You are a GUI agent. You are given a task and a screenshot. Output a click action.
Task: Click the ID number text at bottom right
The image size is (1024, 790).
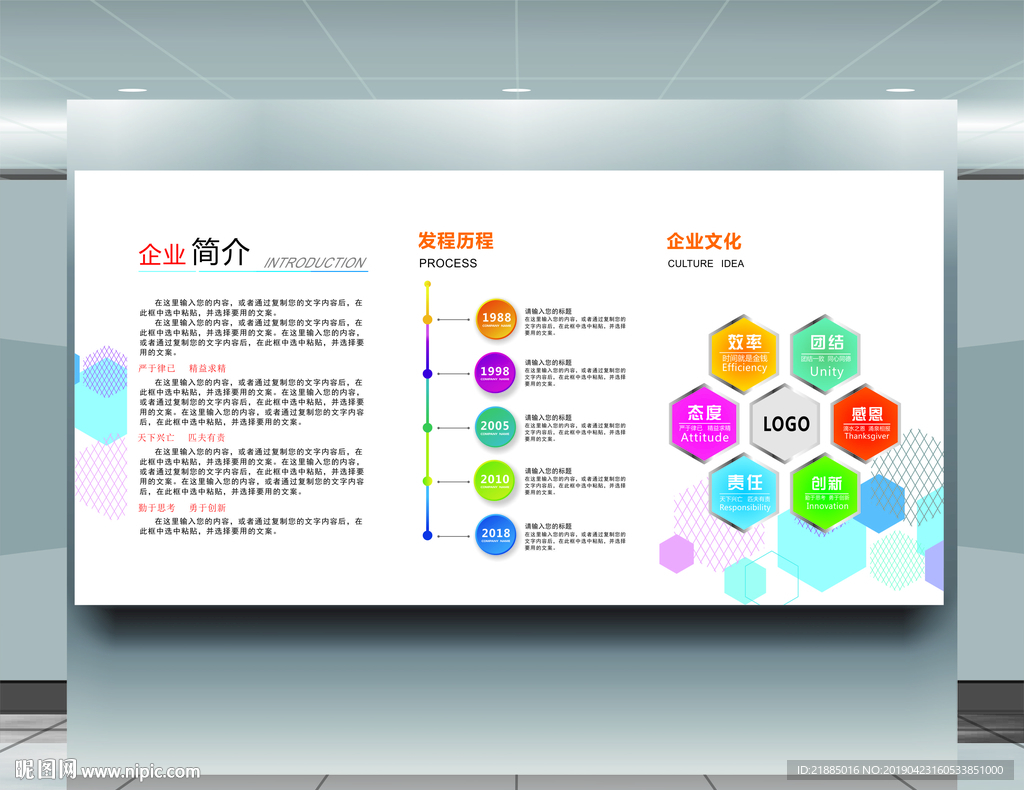(899, 770)
